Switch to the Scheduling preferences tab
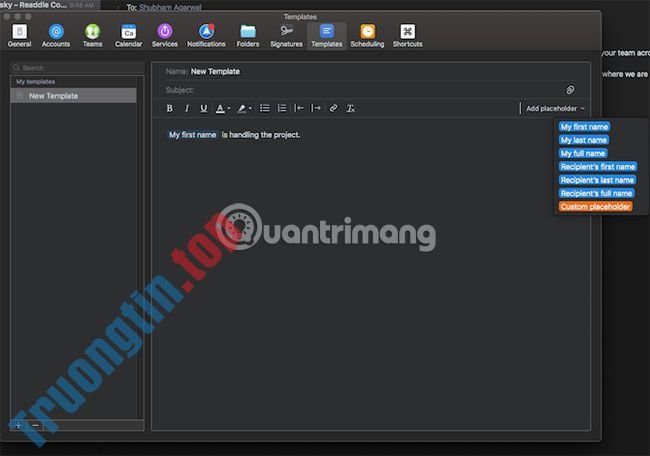 click(x=367, y=36)
